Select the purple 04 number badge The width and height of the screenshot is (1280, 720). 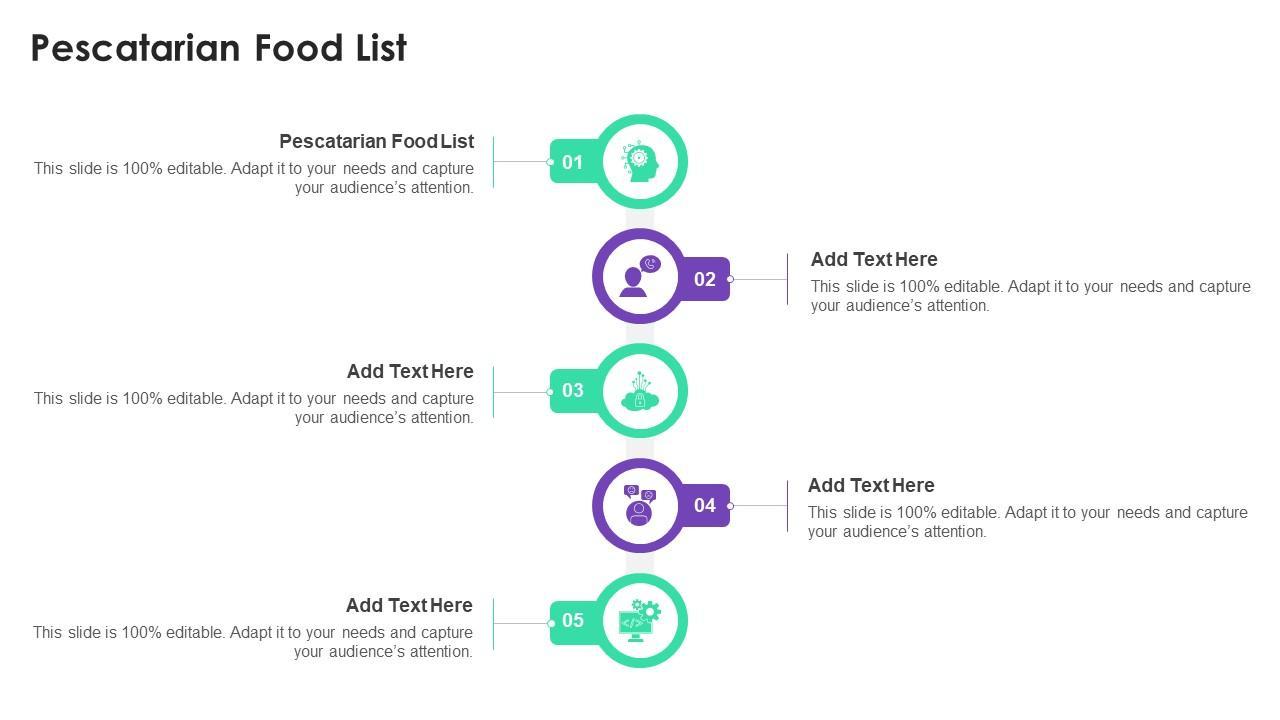tap(705, 505)
